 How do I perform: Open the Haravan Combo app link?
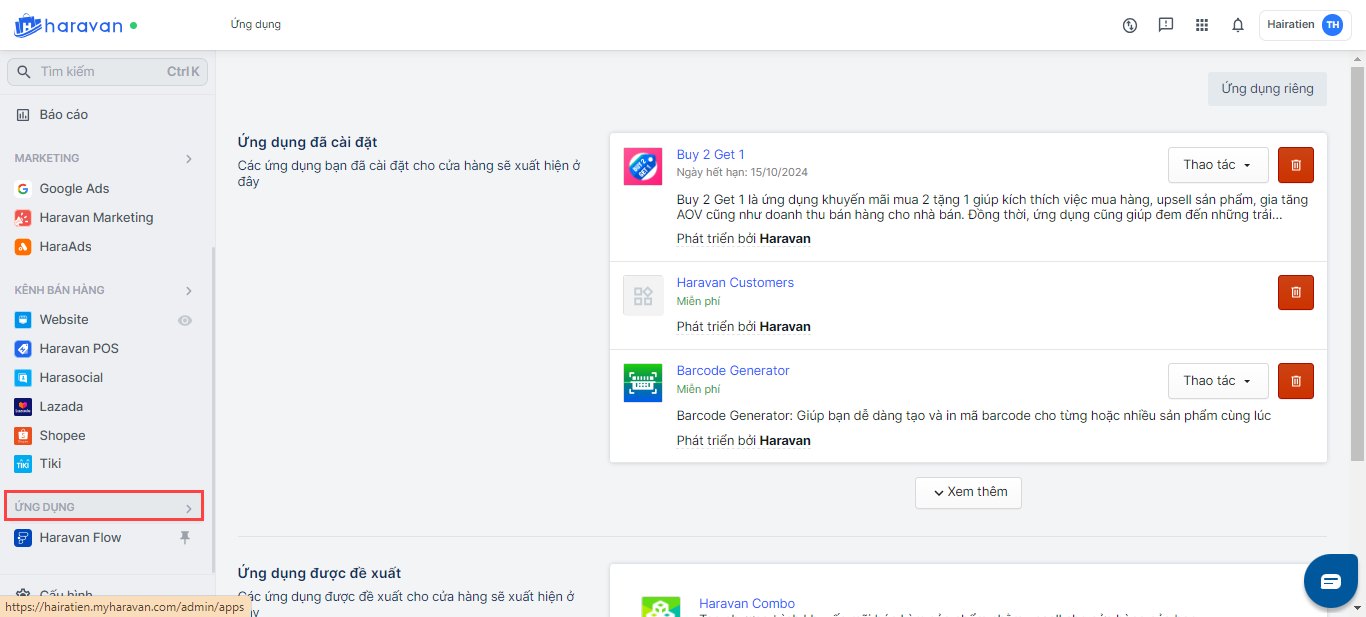point(747,603)
